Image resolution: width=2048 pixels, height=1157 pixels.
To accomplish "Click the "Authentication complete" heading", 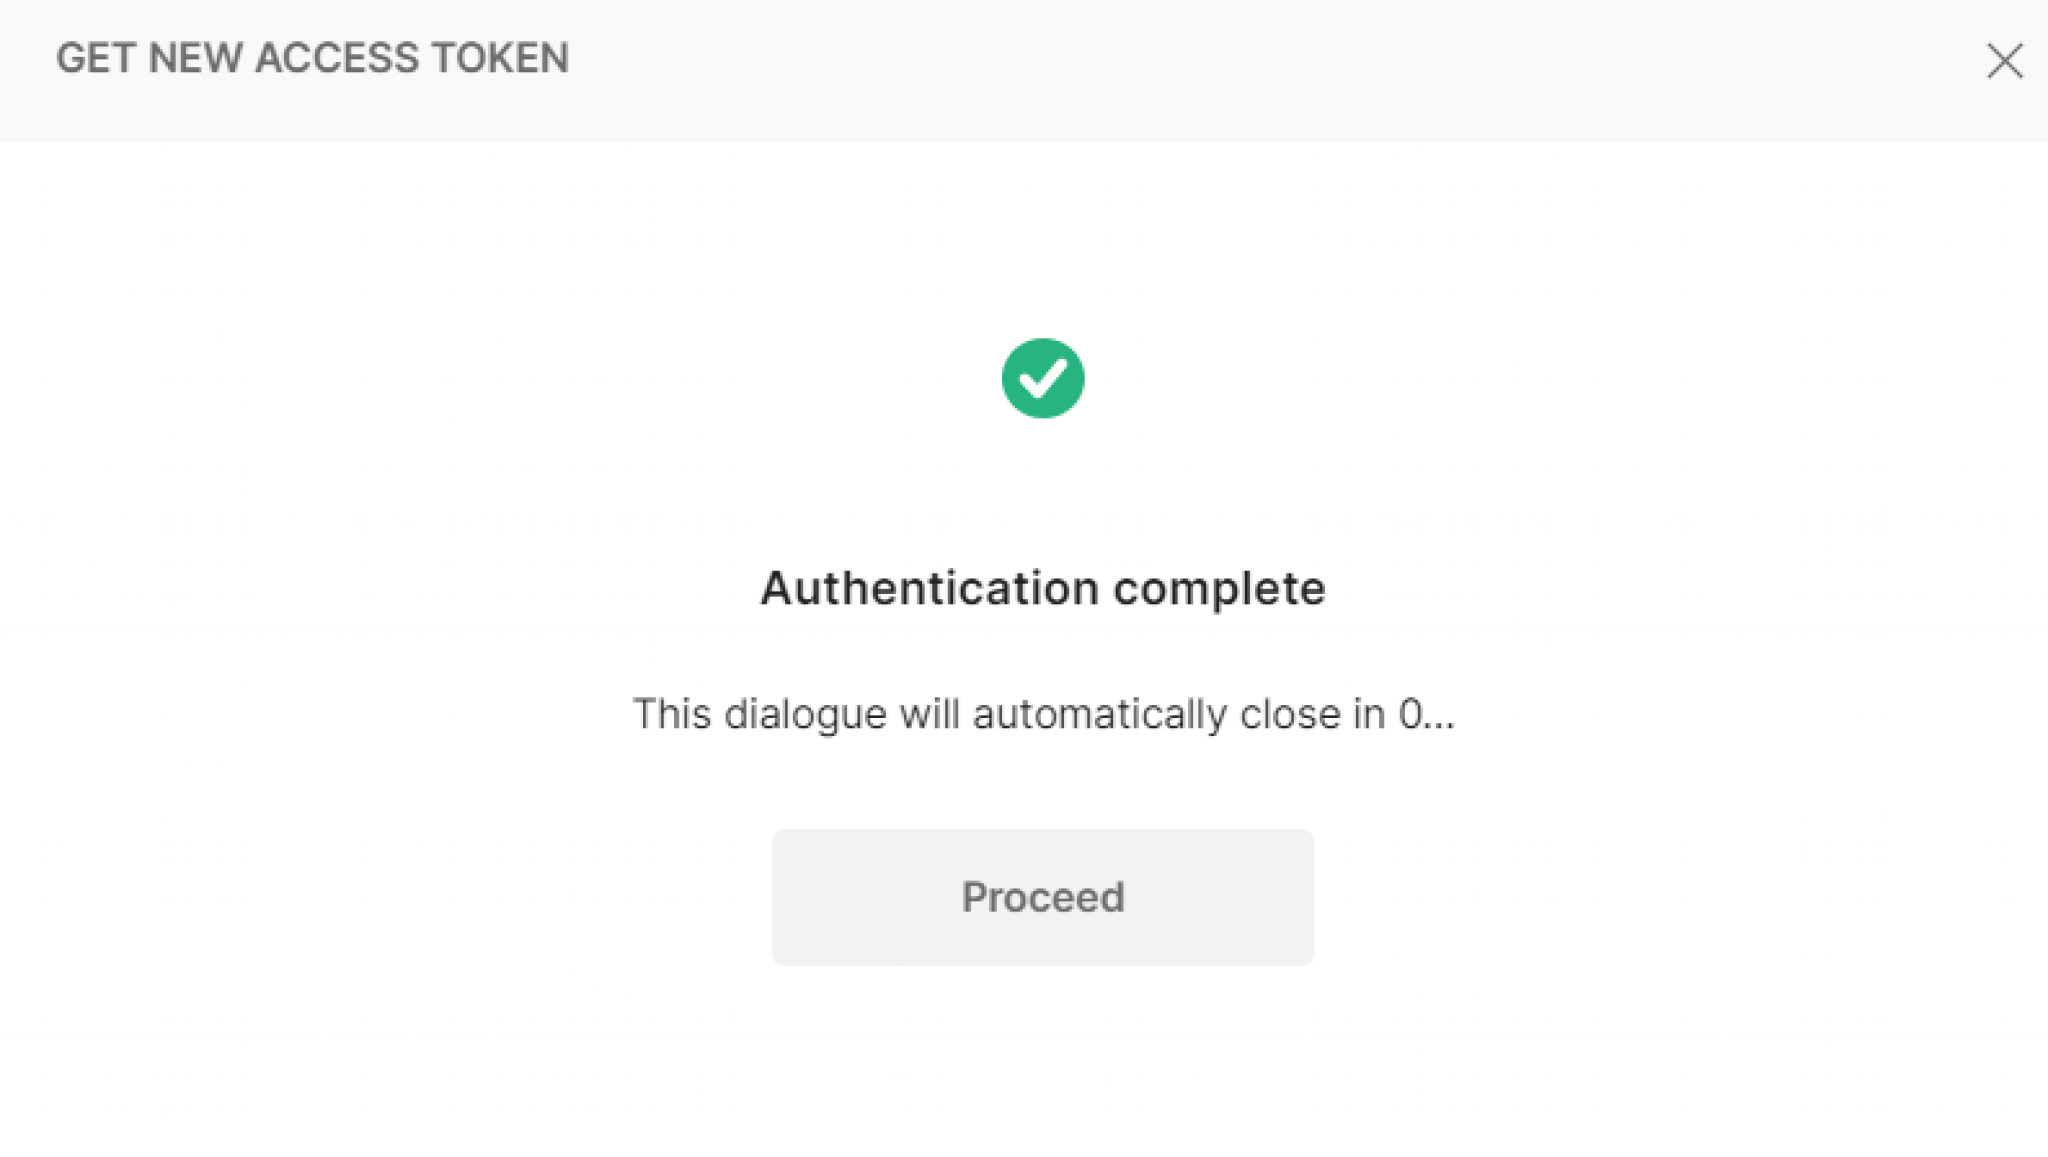I will pos(1042,588).
